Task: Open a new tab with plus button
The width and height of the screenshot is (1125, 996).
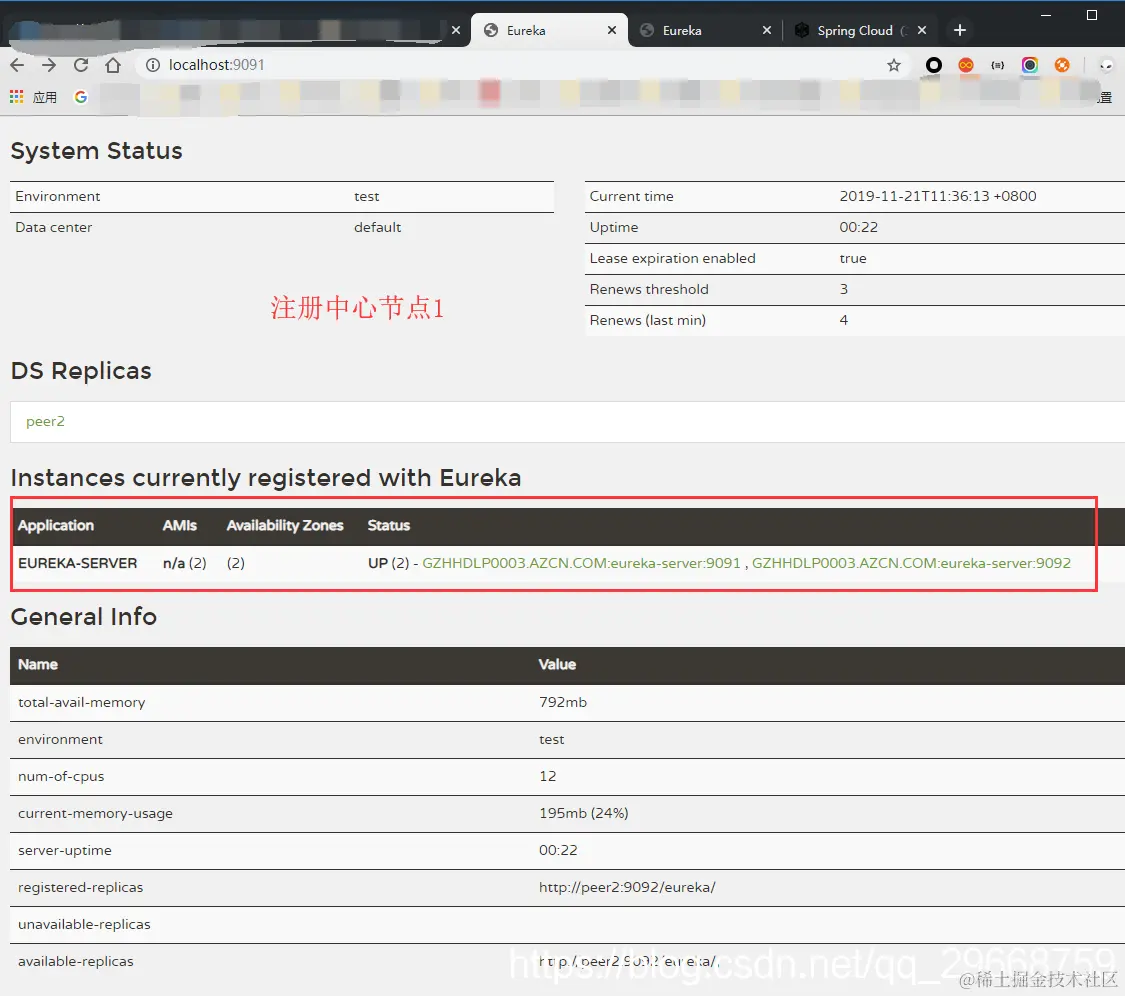Action: coord(960,30)
